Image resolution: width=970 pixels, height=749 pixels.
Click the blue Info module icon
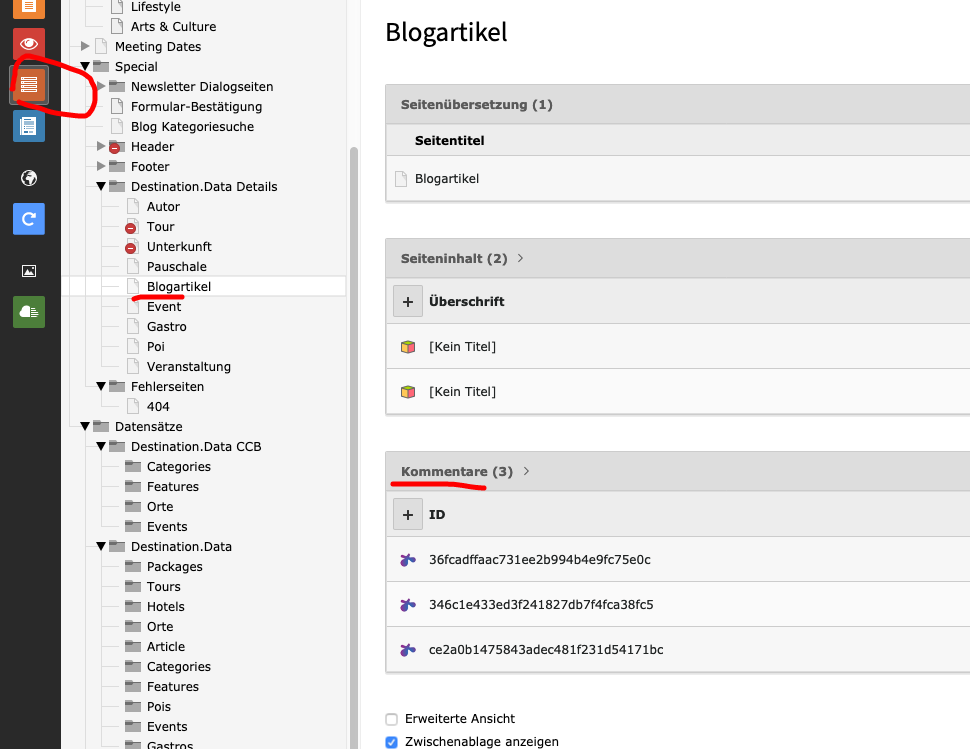[x=28, y=126]
